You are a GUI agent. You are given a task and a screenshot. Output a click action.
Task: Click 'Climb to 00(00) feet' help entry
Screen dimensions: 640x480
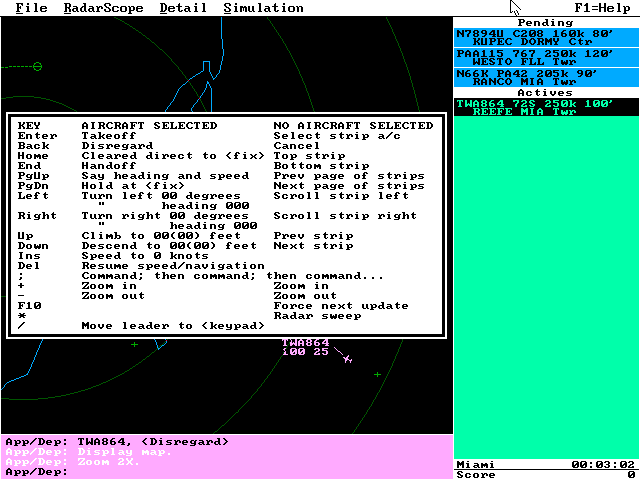pyautogui.click(x=161, y=236)
